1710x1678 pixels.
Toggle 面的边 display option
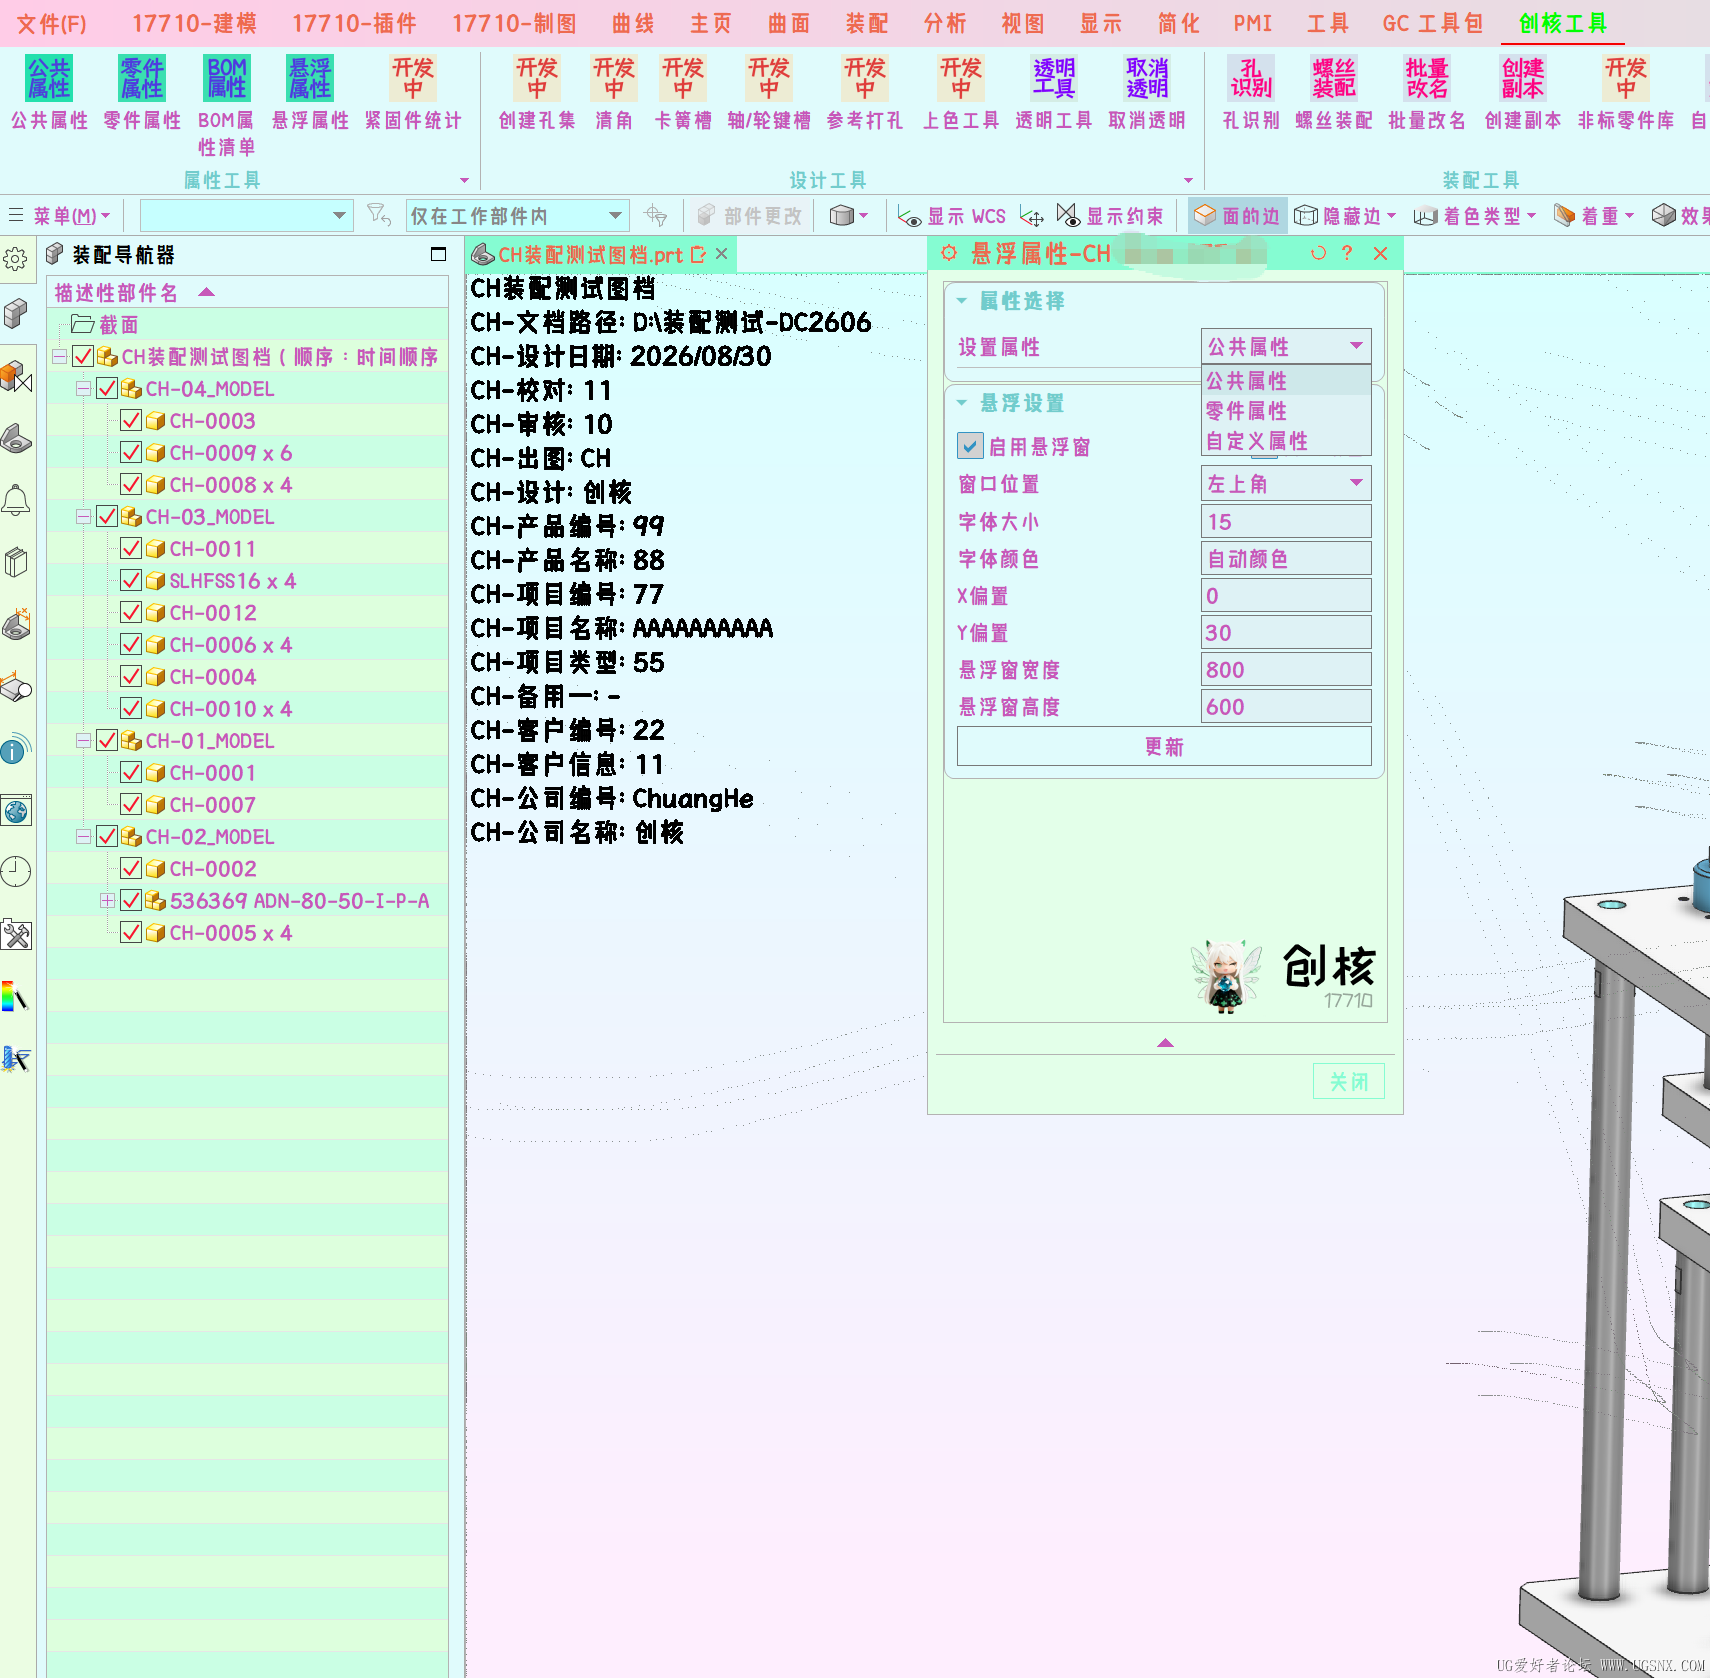(1237, 216)
